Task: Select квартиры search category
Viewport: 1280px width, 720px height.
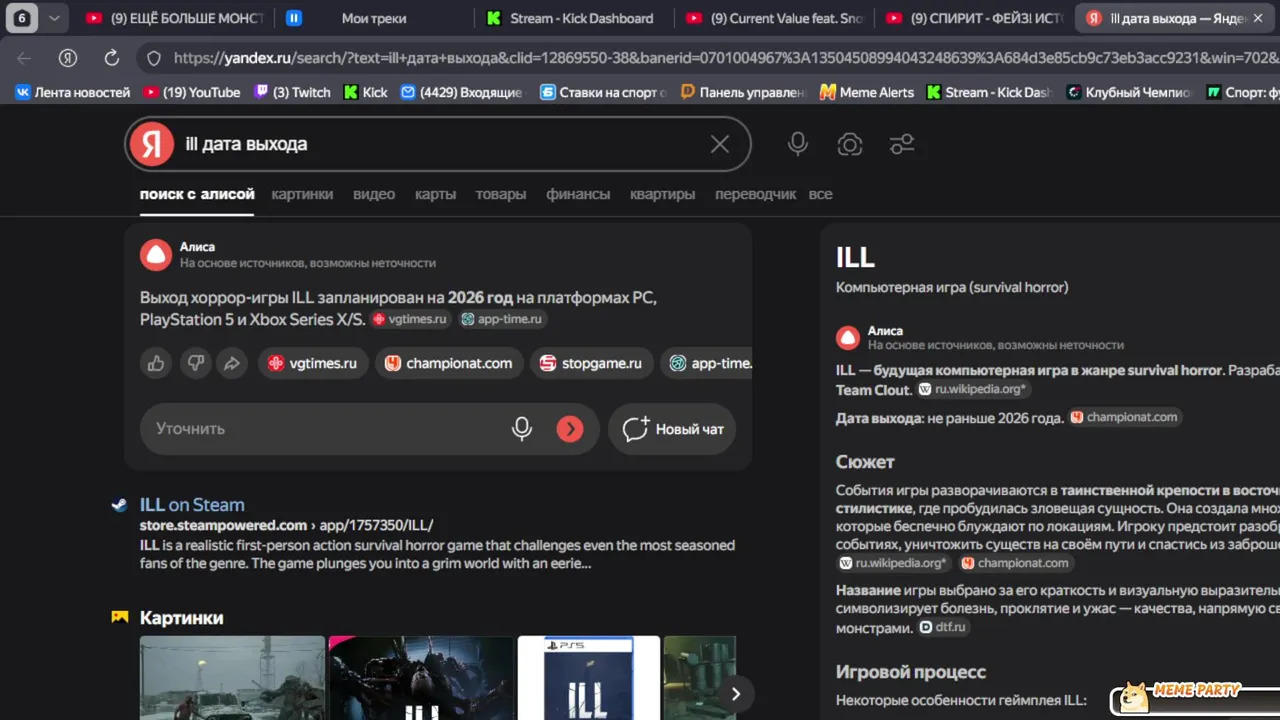Action: [662, 194]
